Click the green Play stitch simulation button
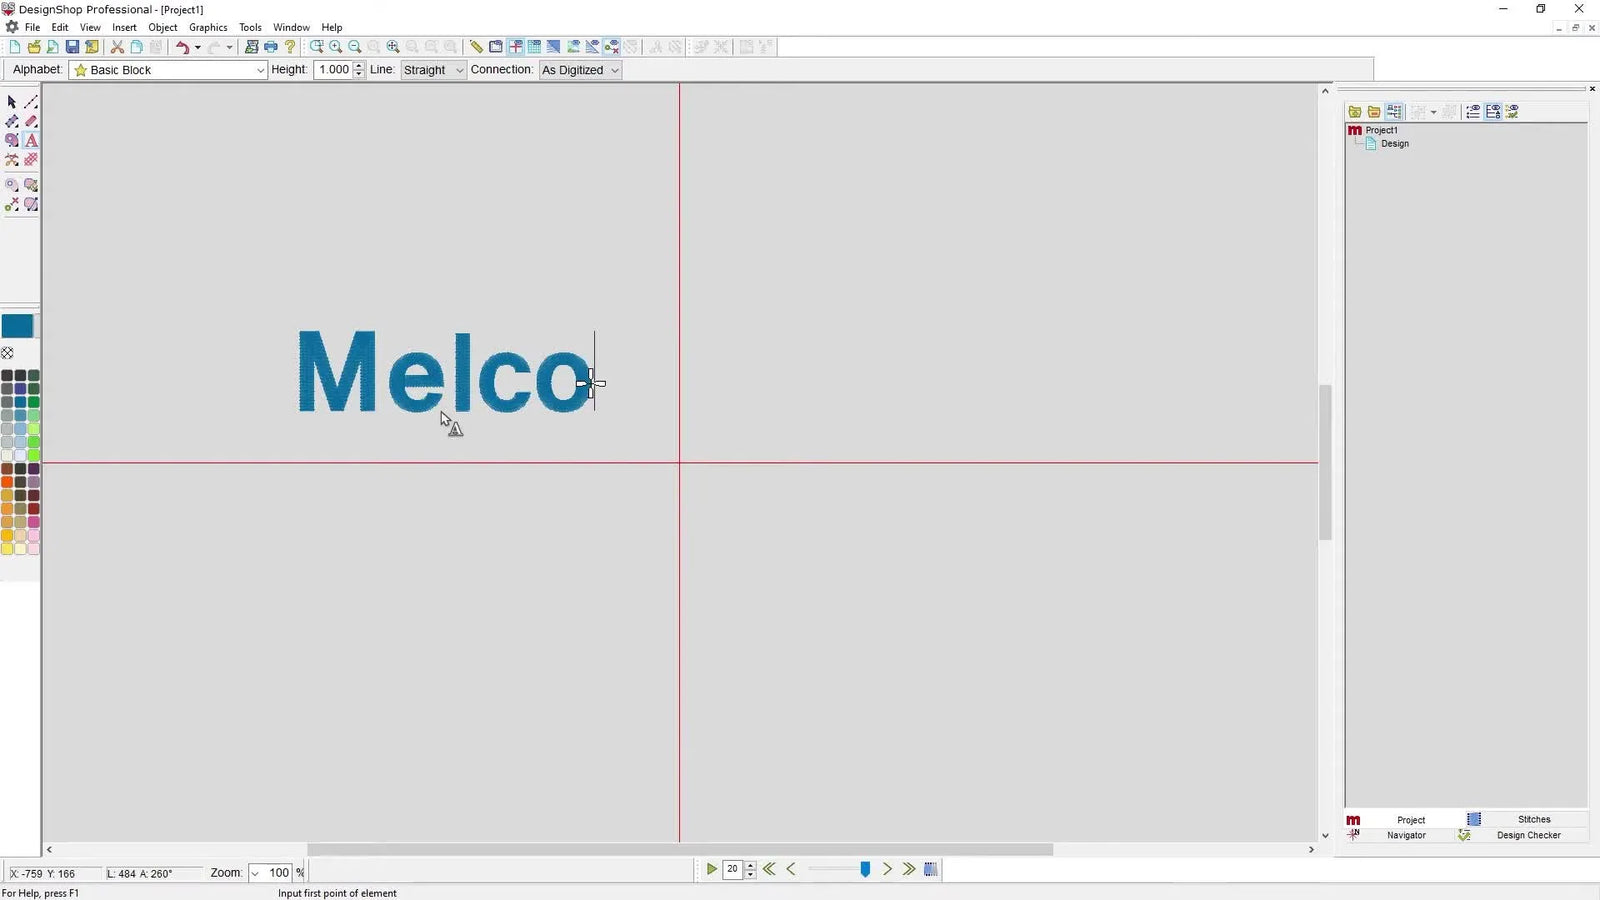This screenshot has width=1600, height=900. tap(711, 870)
